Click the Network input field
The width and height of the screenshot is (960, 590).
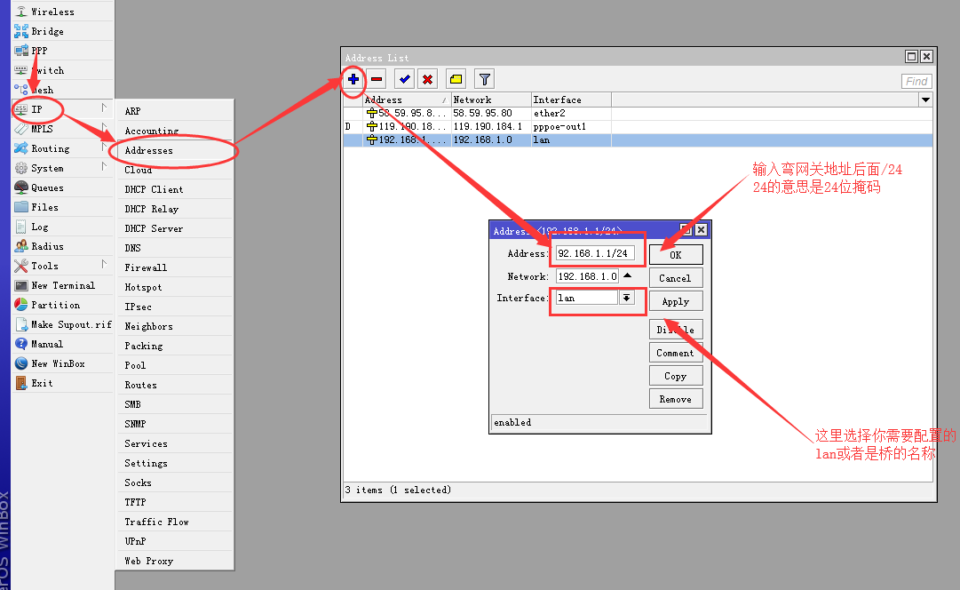tap(587, 276)
